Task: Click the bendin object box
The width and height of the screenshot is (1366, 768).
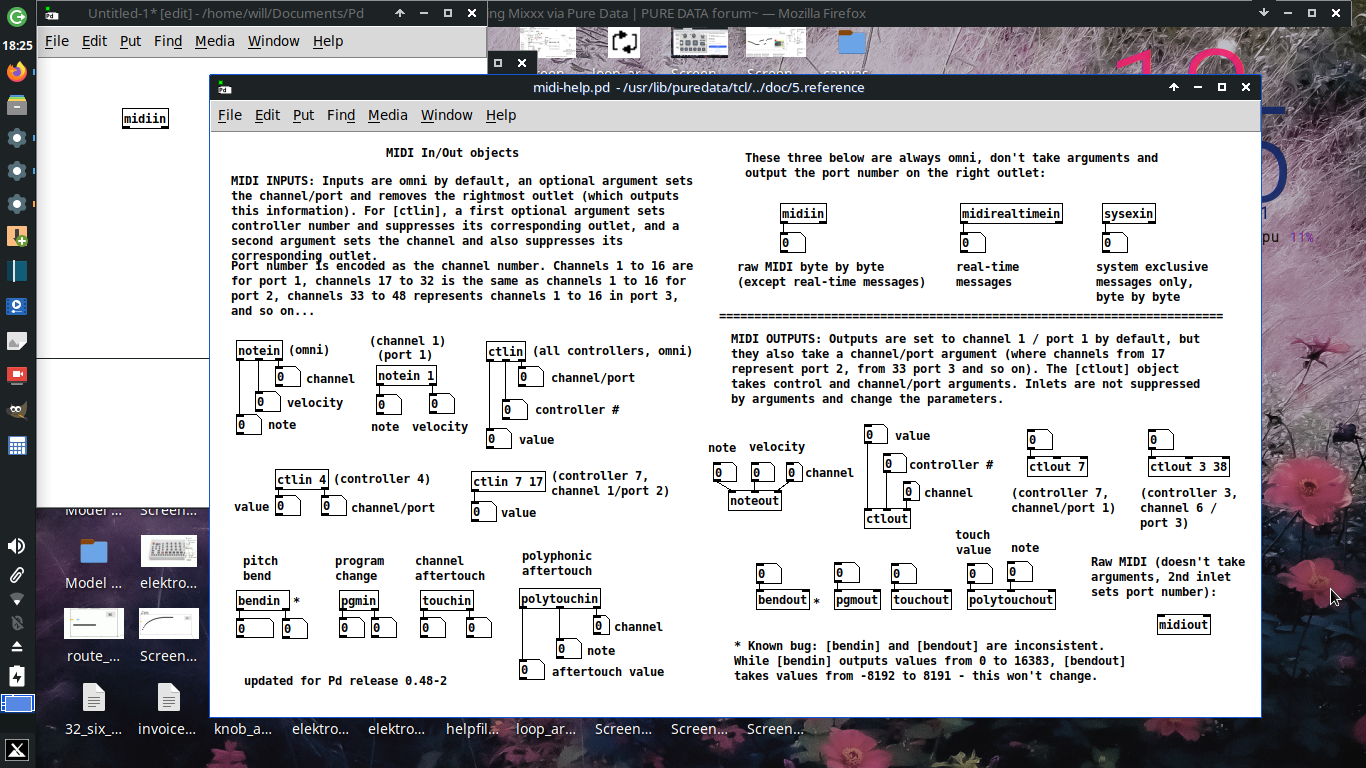Action: 263,601
